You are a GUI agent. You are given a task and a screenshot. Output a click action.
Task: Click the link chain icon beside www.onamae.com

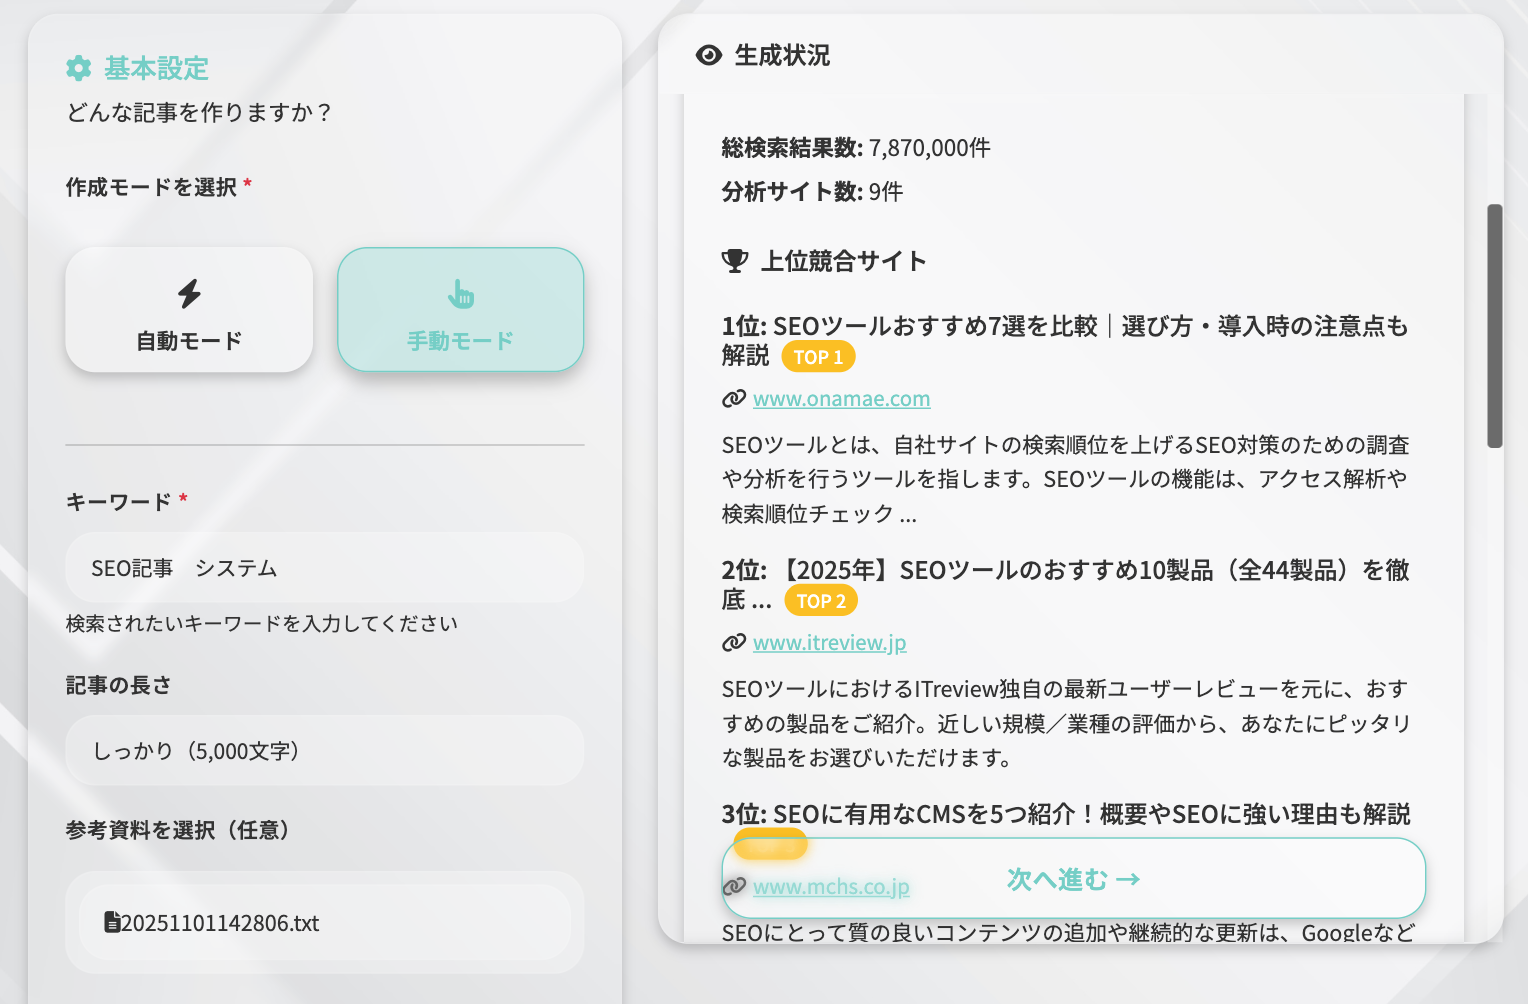(734, 398)
